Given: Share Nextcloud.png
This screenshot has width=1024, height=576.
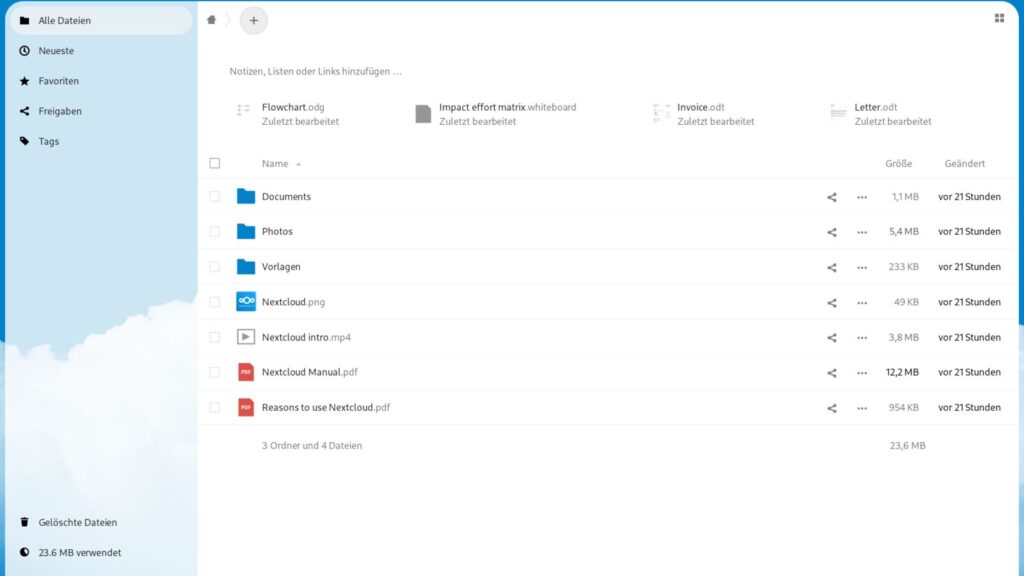Looking at the screenshot, I should tap(831, 302).
